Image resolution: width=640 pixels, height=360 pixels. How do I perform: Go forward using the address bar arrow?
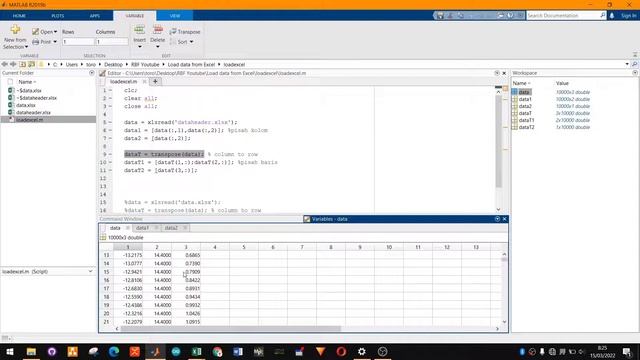click(13, 64)
